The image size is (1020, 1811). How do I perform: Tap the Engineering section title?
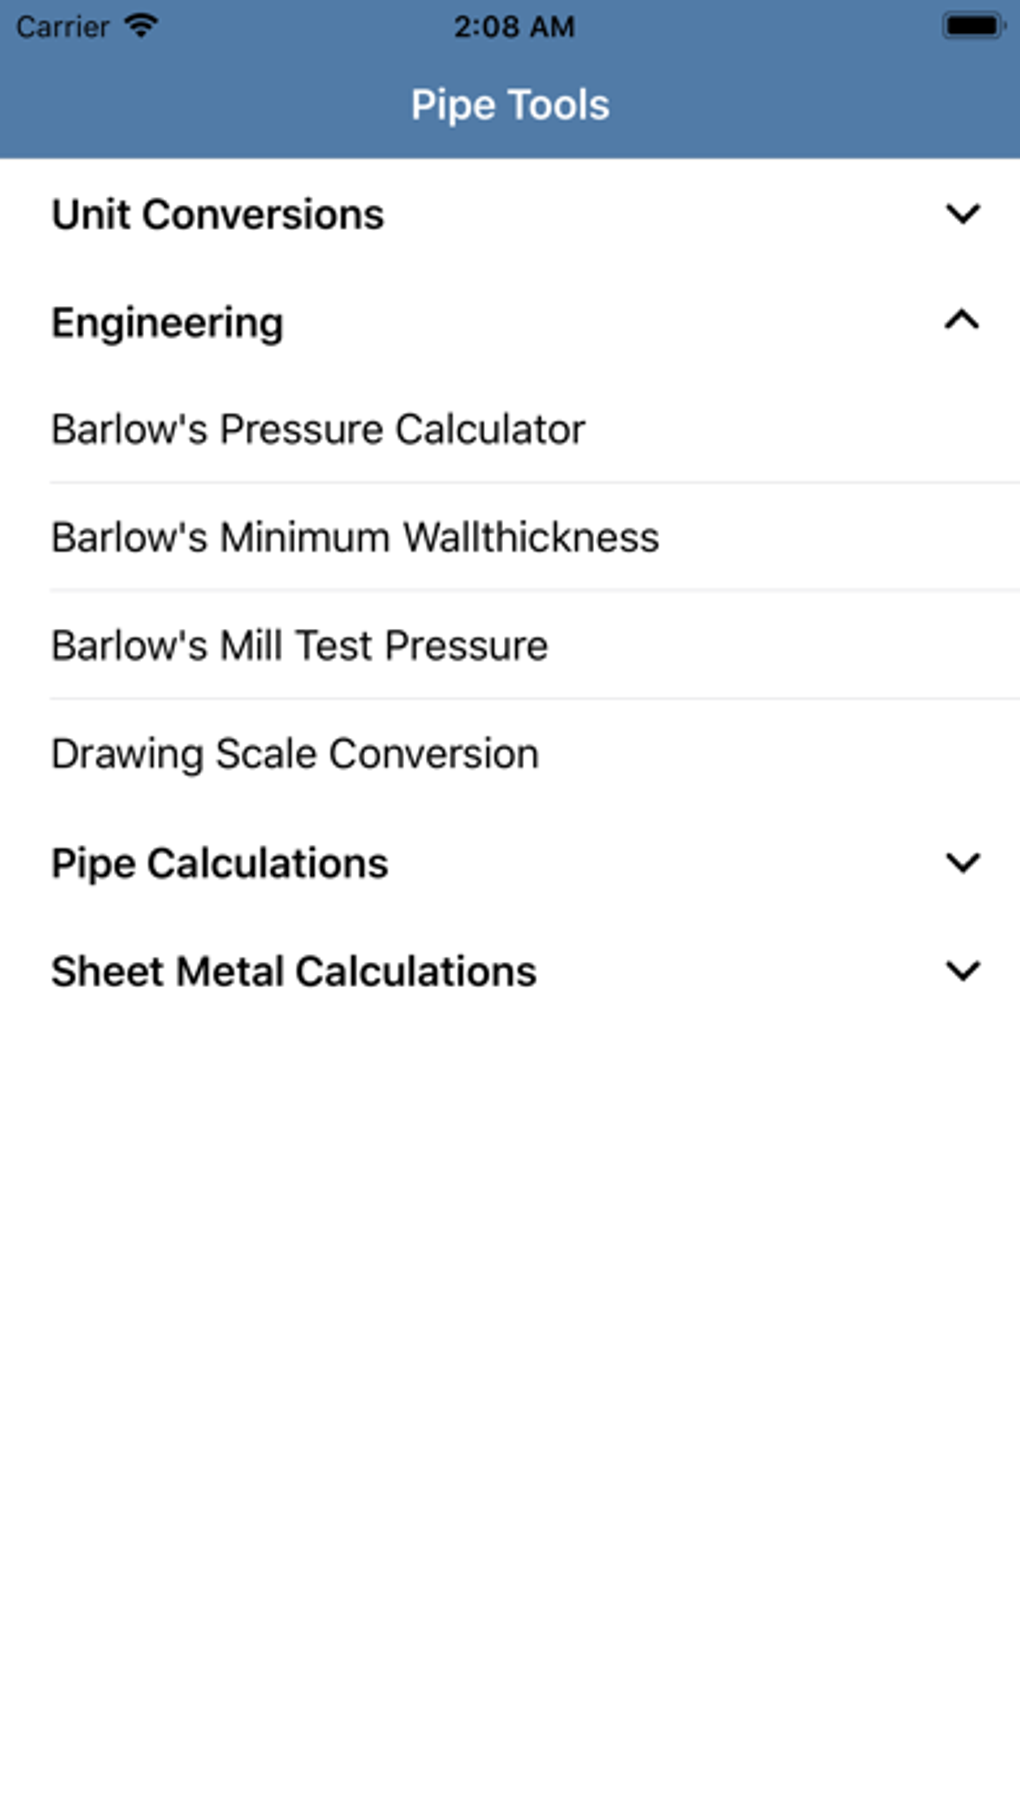(168, 323)
